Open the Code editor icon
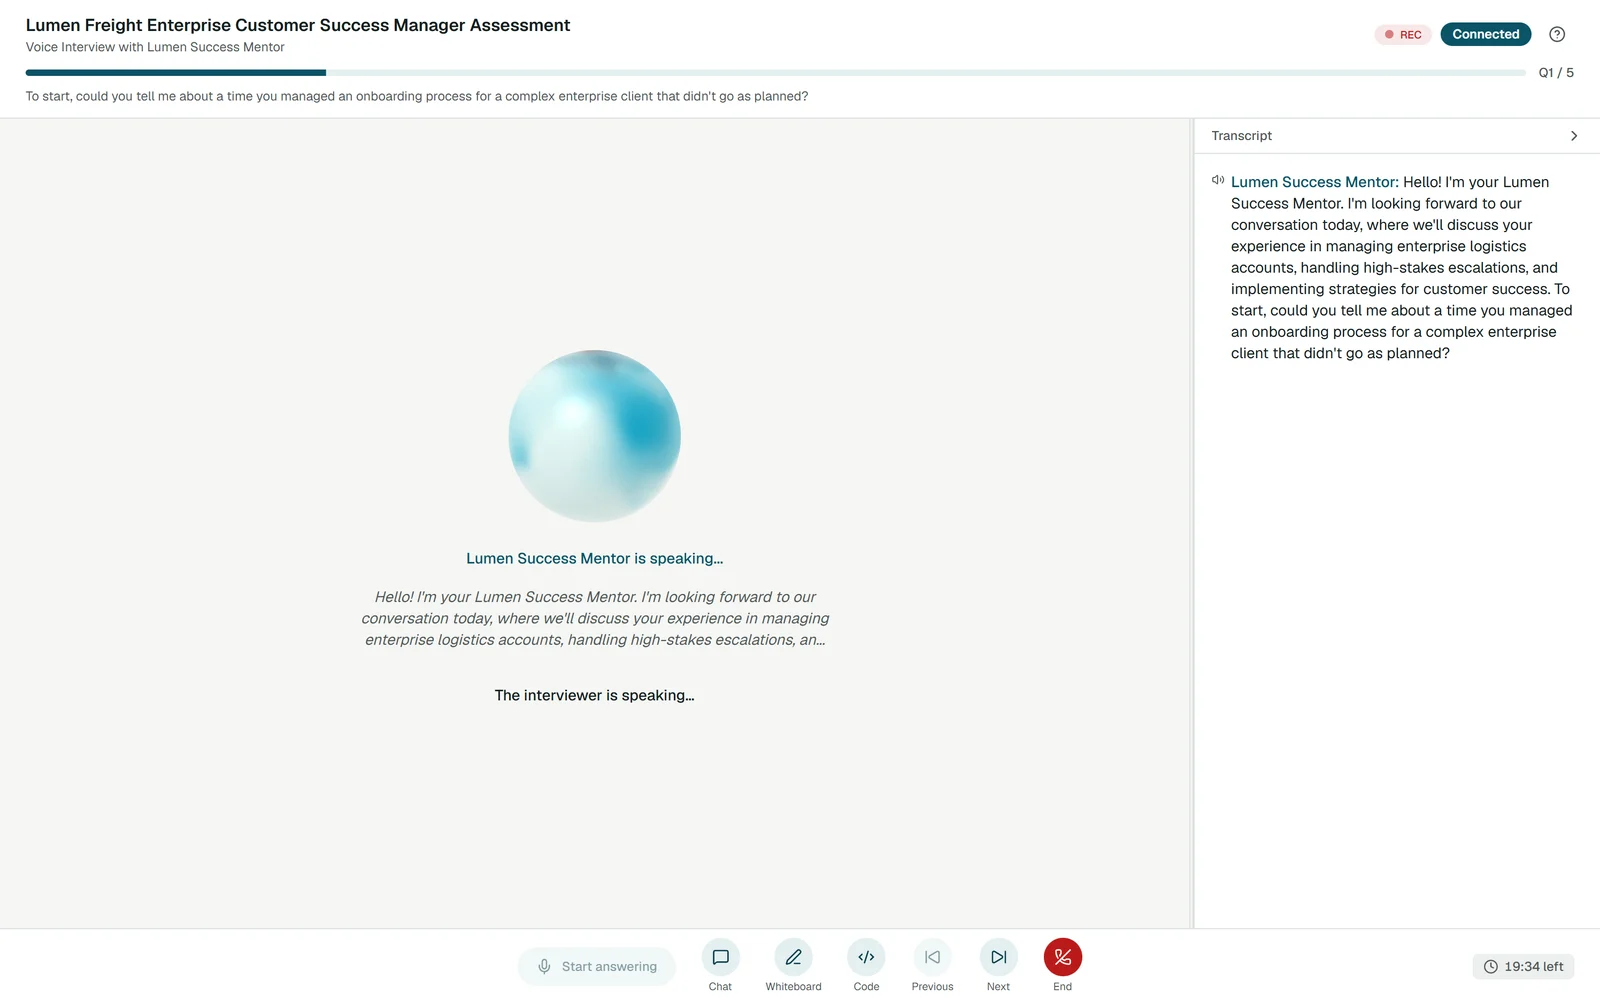The image size is (1600, 1003). pos(866,957)
